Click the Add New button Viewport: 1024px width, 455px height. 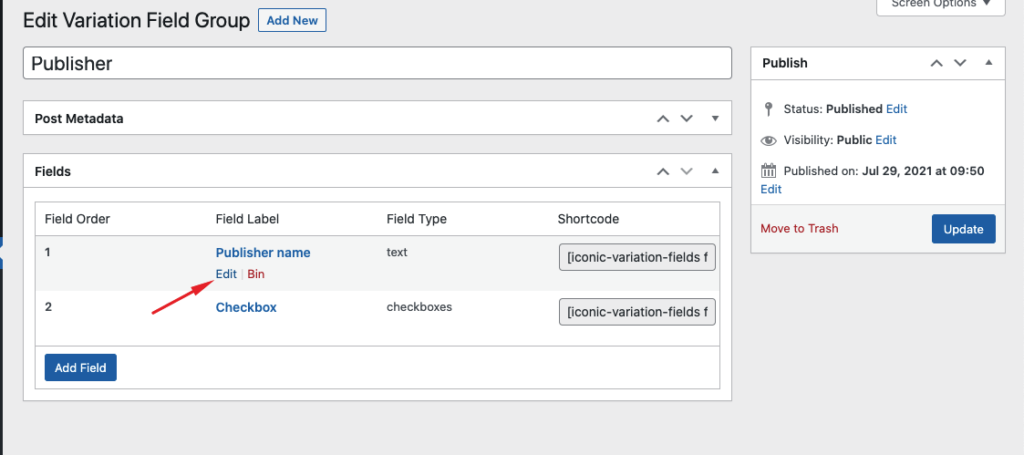292,20
